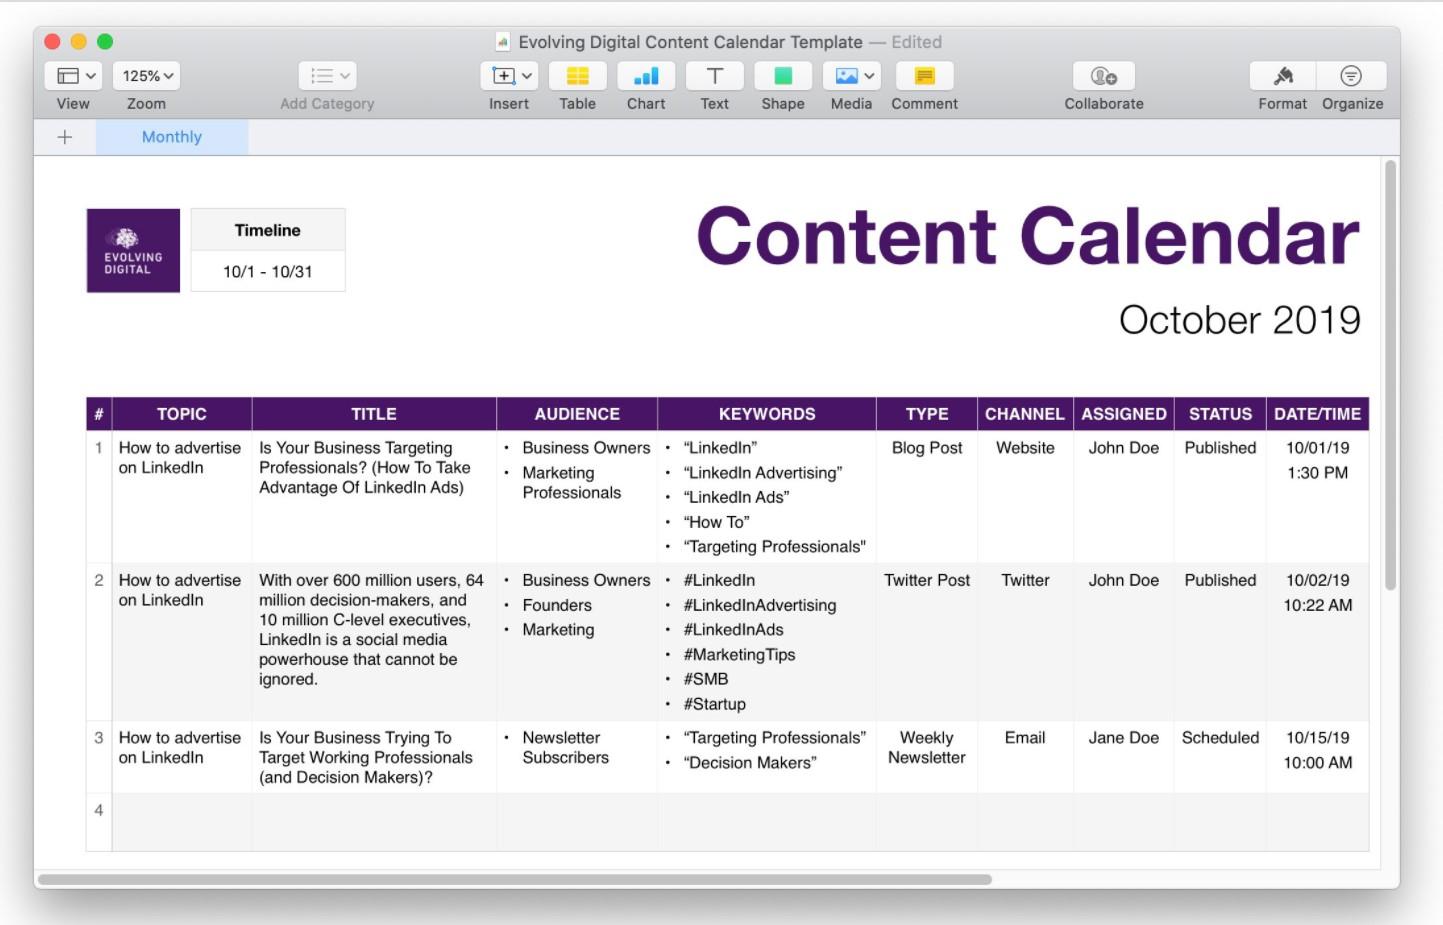1443x925 pixels.
Task: Add a new sheet with plus button
Action: [65, 137]
